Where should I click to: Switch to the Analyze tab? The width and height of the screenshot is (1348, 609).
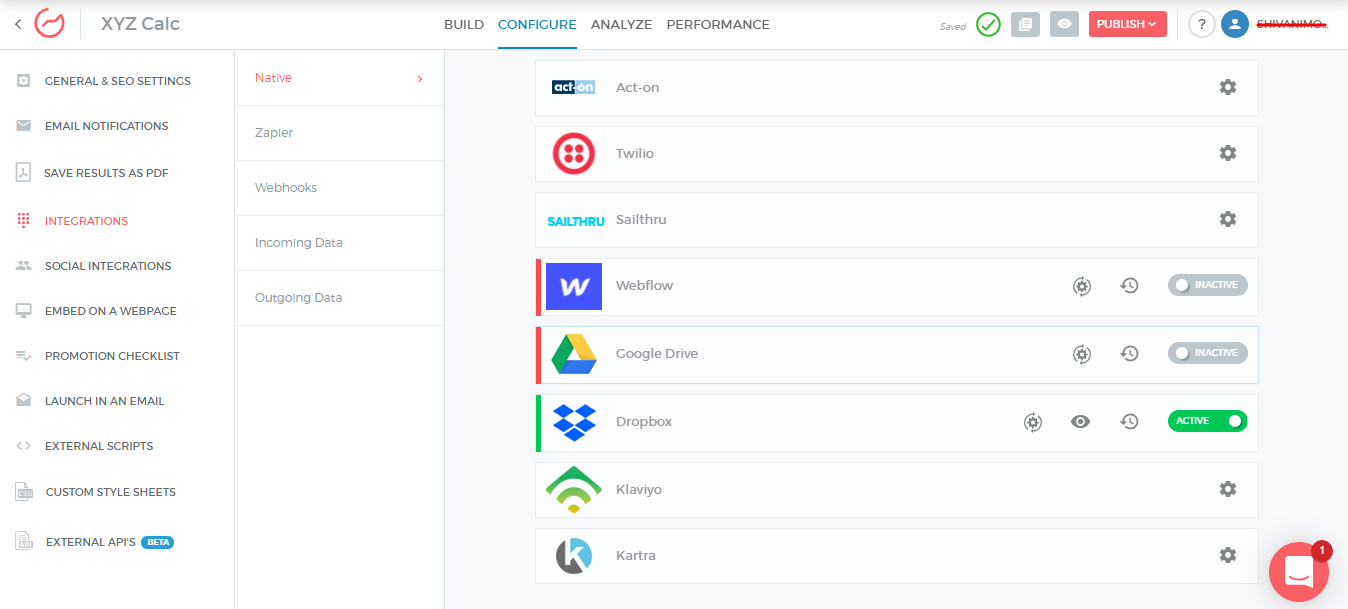[x=621, y=24]
